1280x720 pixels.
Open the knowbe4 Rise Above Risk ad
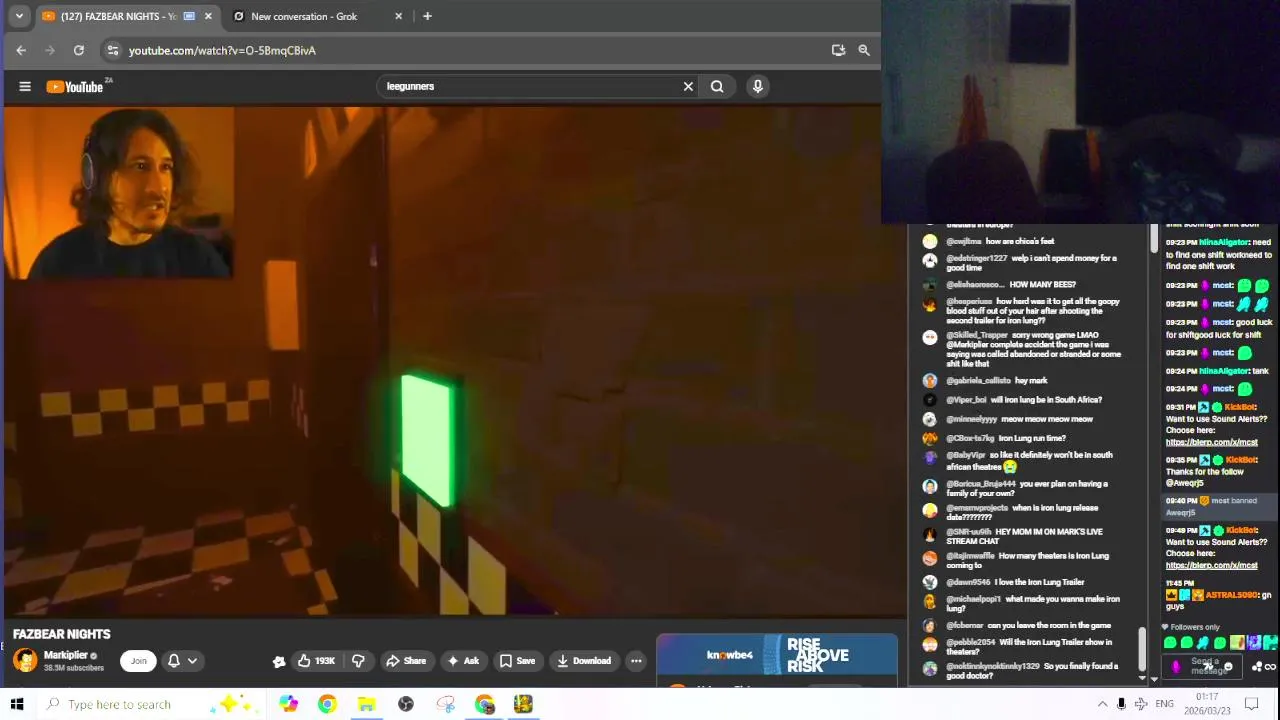coord(777,655)
